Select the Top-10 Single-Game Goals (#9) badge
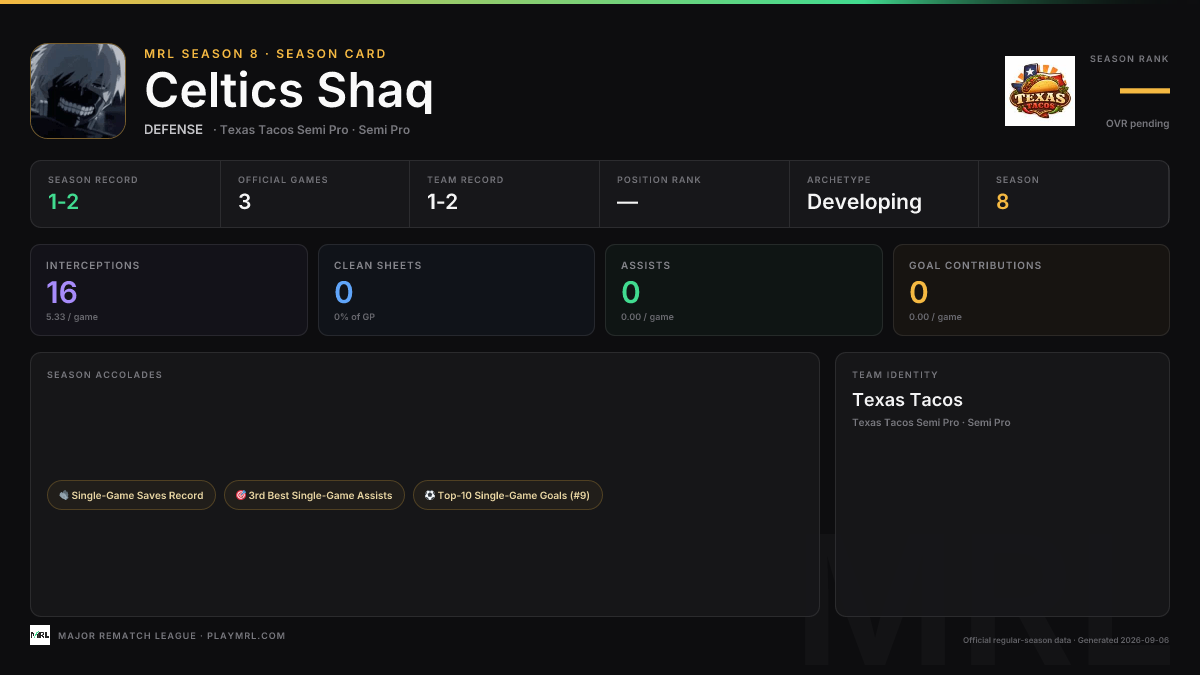This screenshot has height=675, width=1200. tap(508, 495)
